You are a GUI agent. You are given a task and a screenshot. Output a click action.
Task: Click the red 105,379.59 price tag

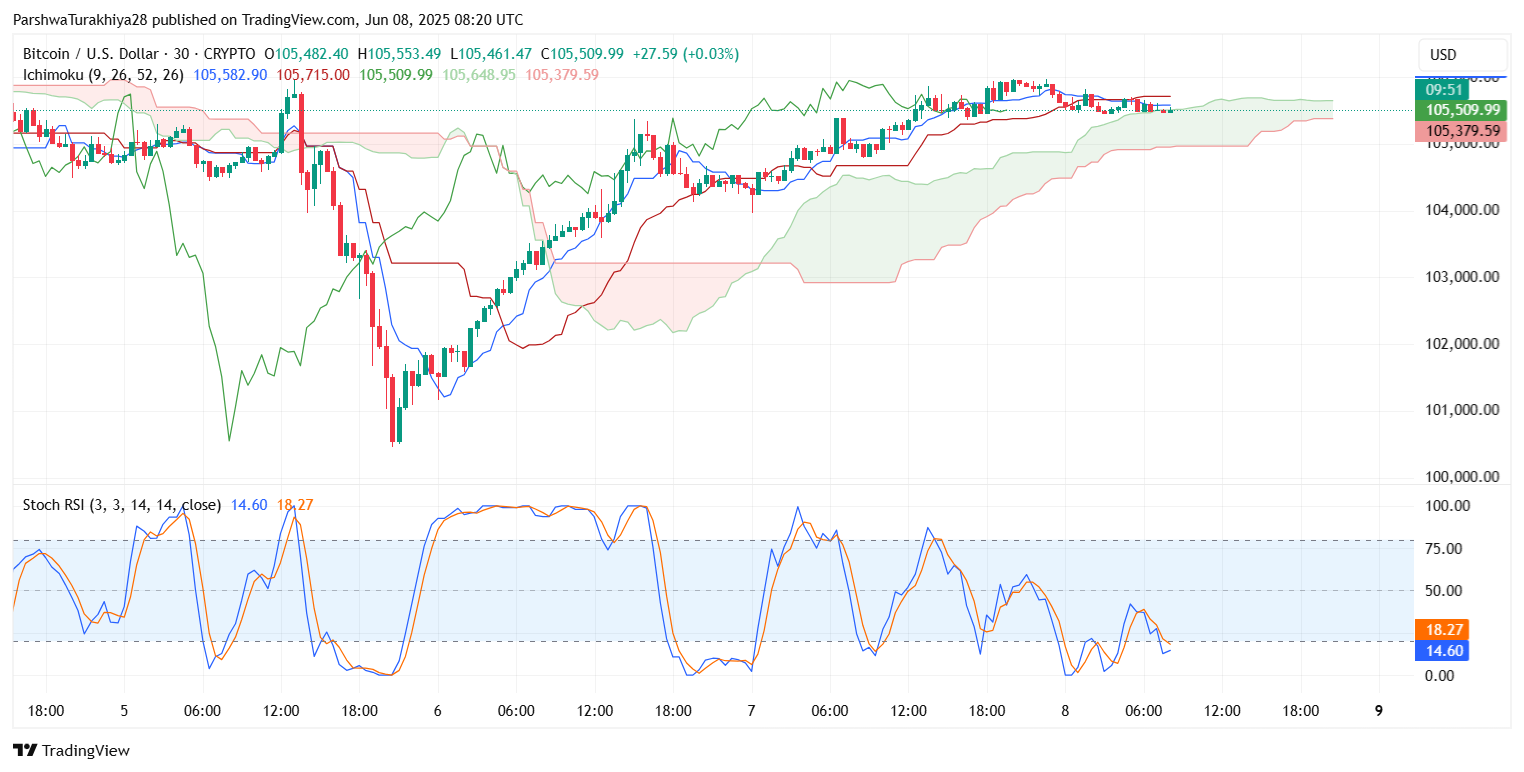tap(1463, 130)
